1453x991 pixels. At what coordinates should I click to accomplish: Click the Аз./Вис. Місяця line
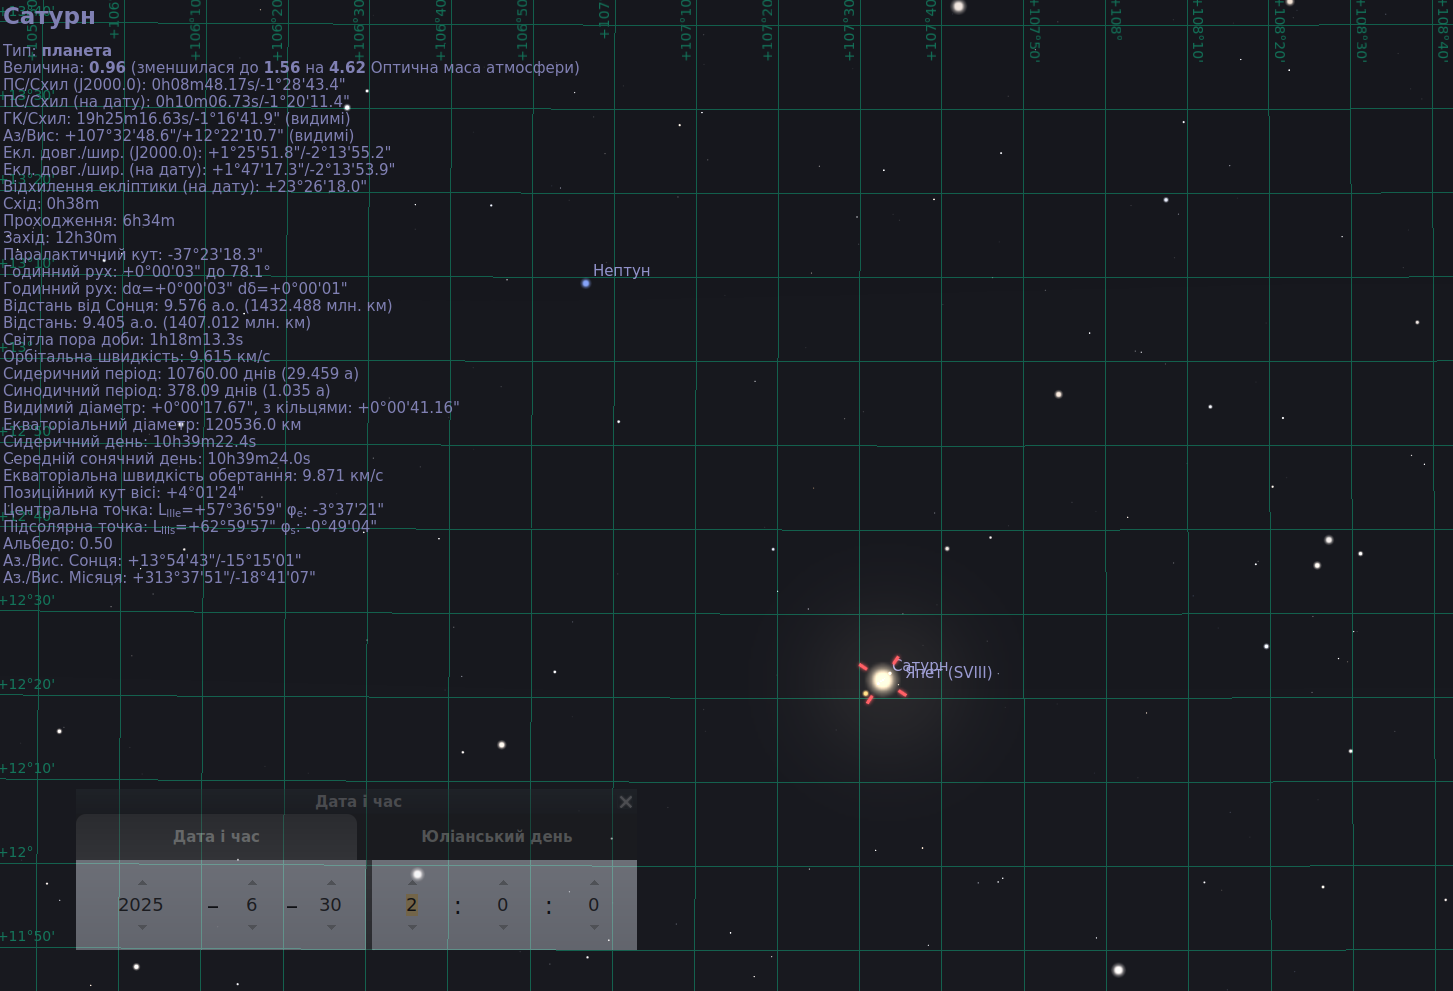tap(159, 578)
